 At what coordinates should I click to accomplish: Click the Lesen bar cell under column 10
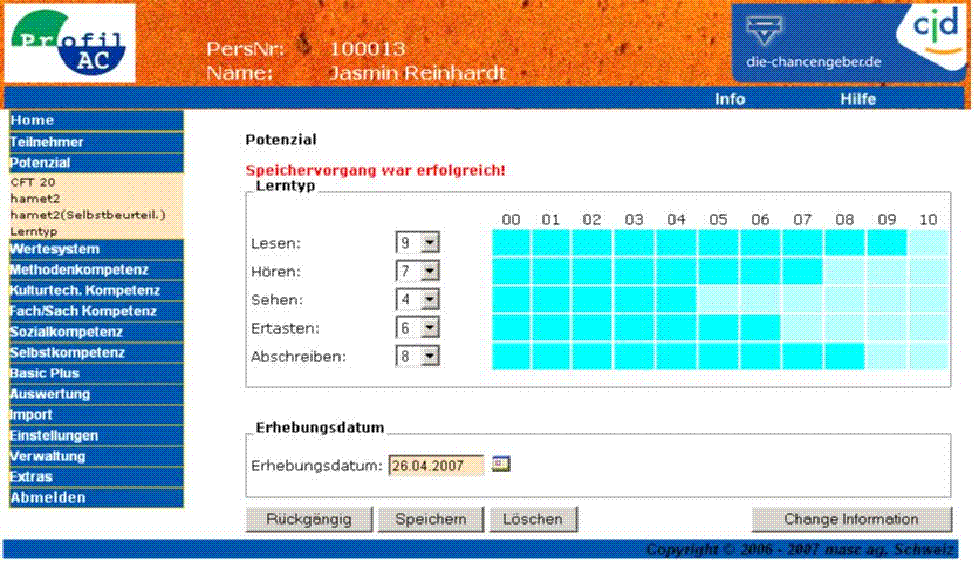click(929, 243)
